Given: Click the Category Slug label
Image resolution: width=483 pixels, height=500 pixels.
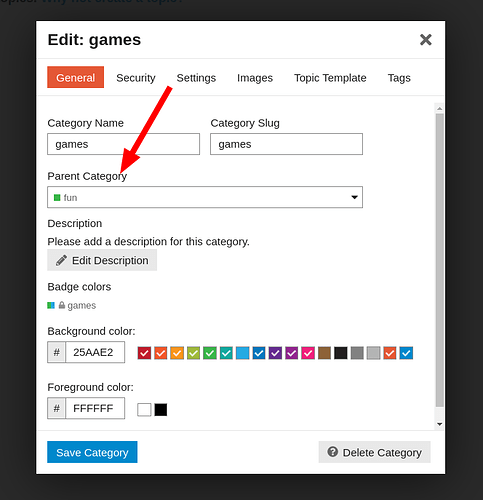Looking at the screenshot, I should [245, 123].
